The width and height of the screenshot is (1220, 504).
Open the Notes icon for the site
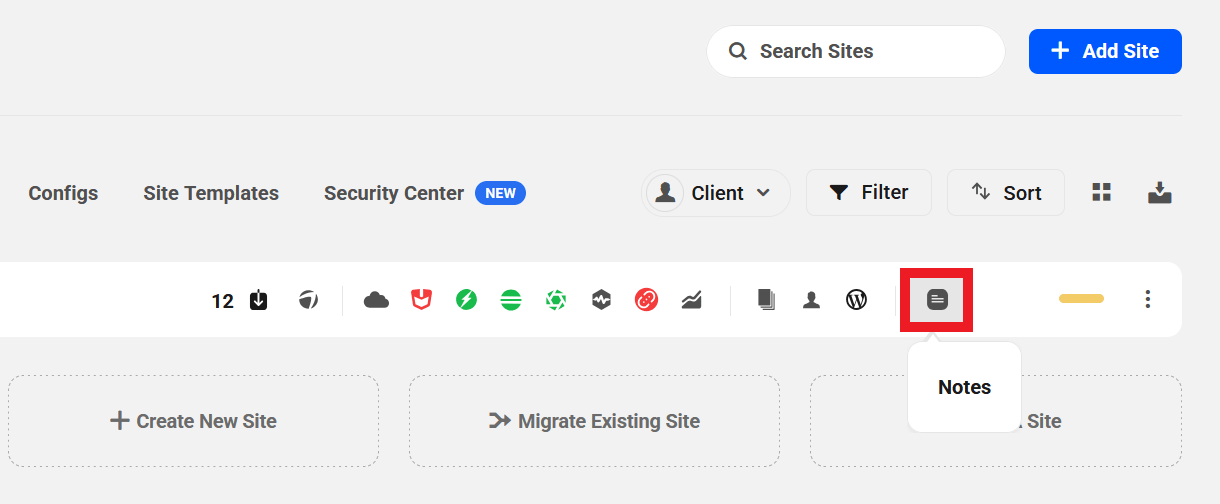coord(937,299)
